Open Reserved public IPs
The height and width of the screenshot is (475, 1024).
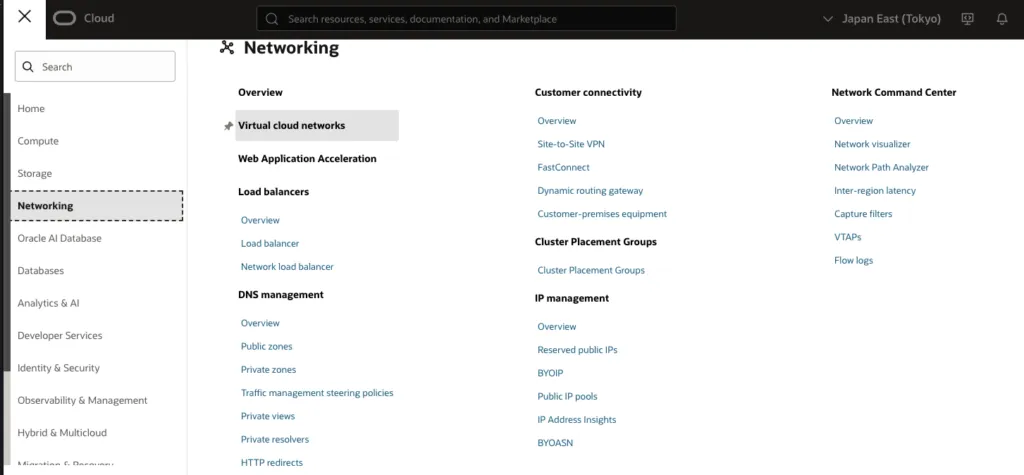(577, 350)
